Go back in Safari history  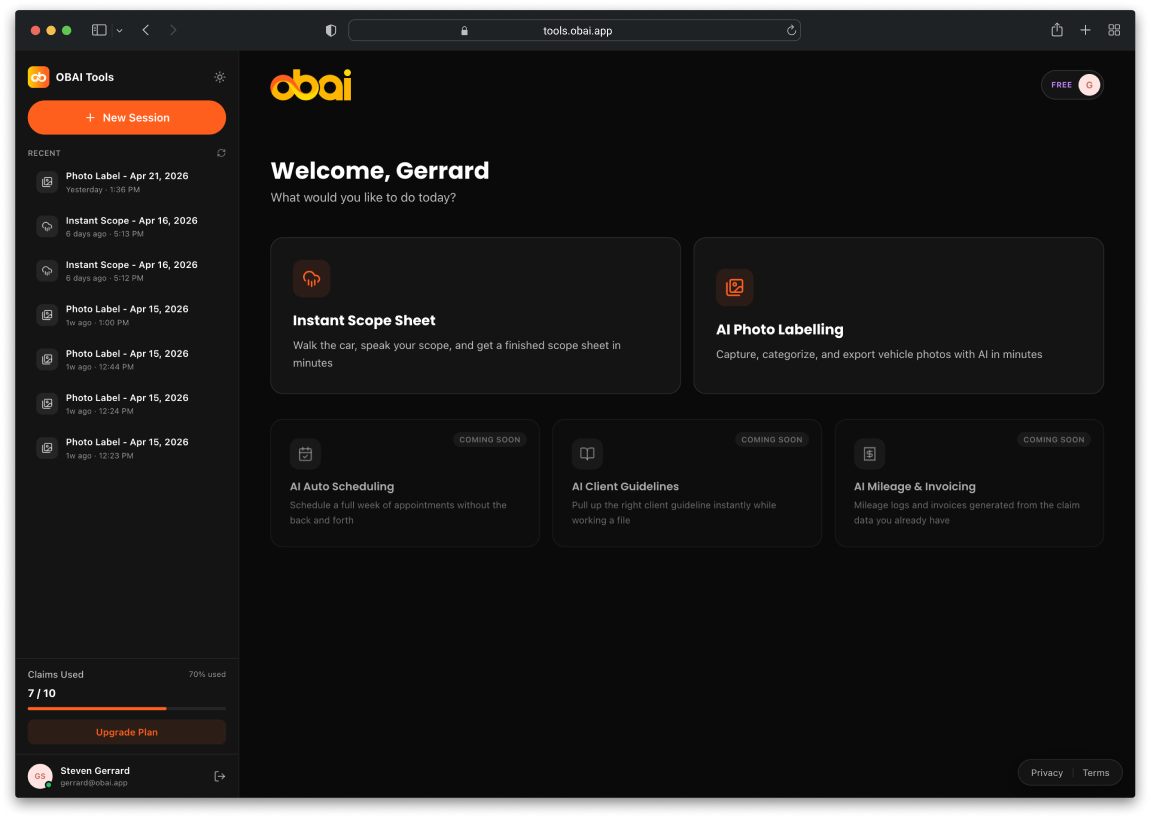point(146,30)
